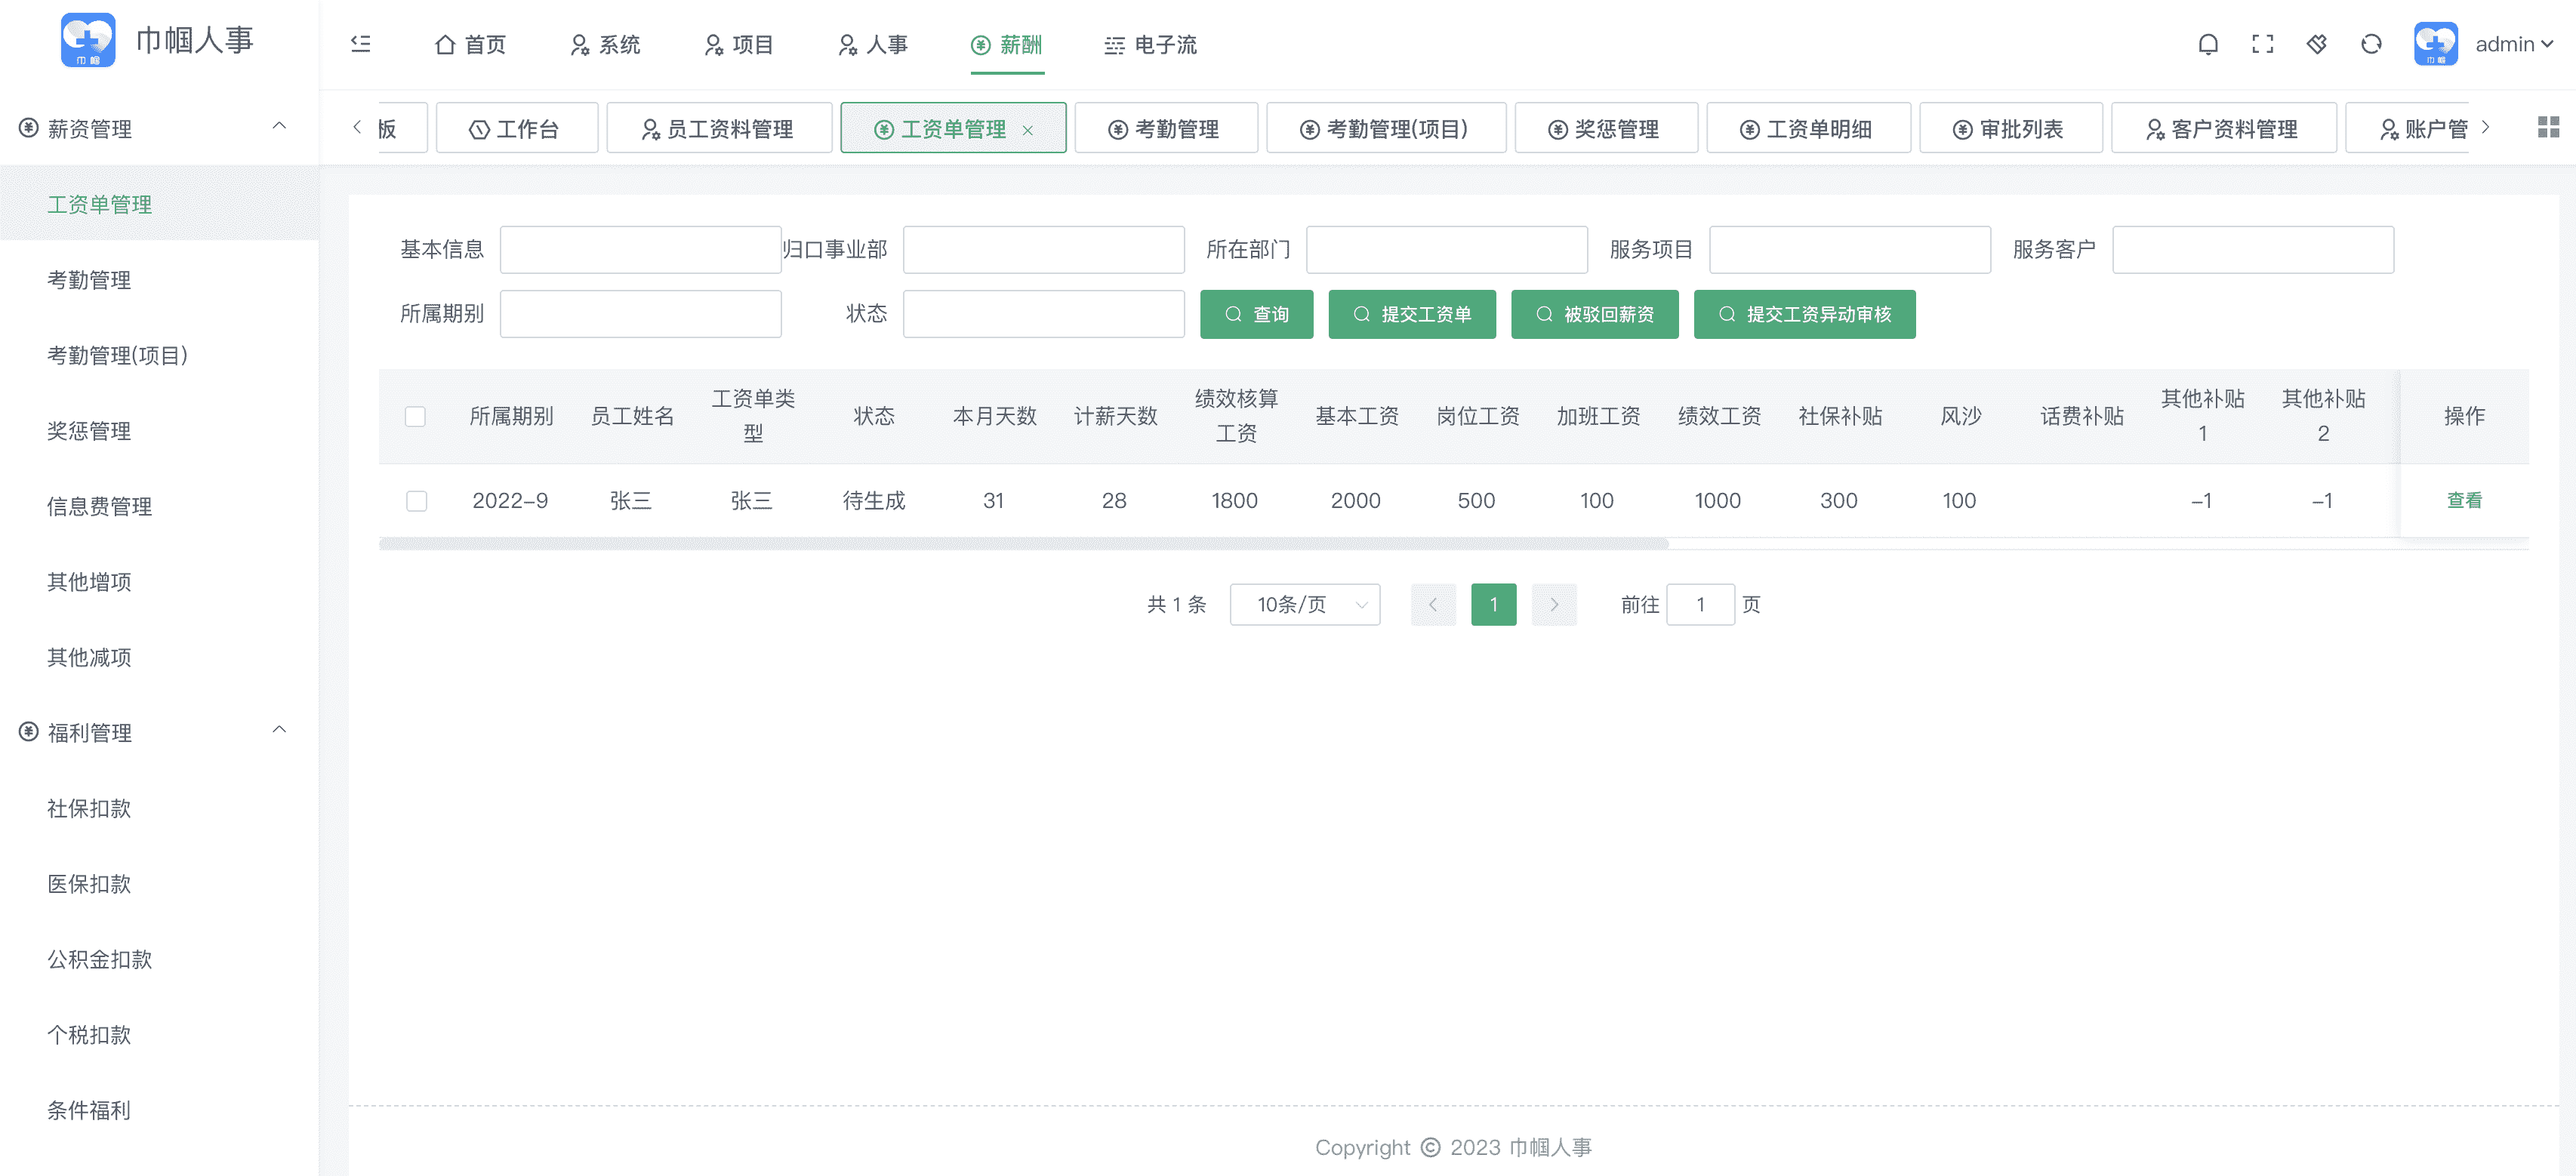Focus the 服务项目 input field
The image size is (2576, 1176).
click(x=1849, y=249)
